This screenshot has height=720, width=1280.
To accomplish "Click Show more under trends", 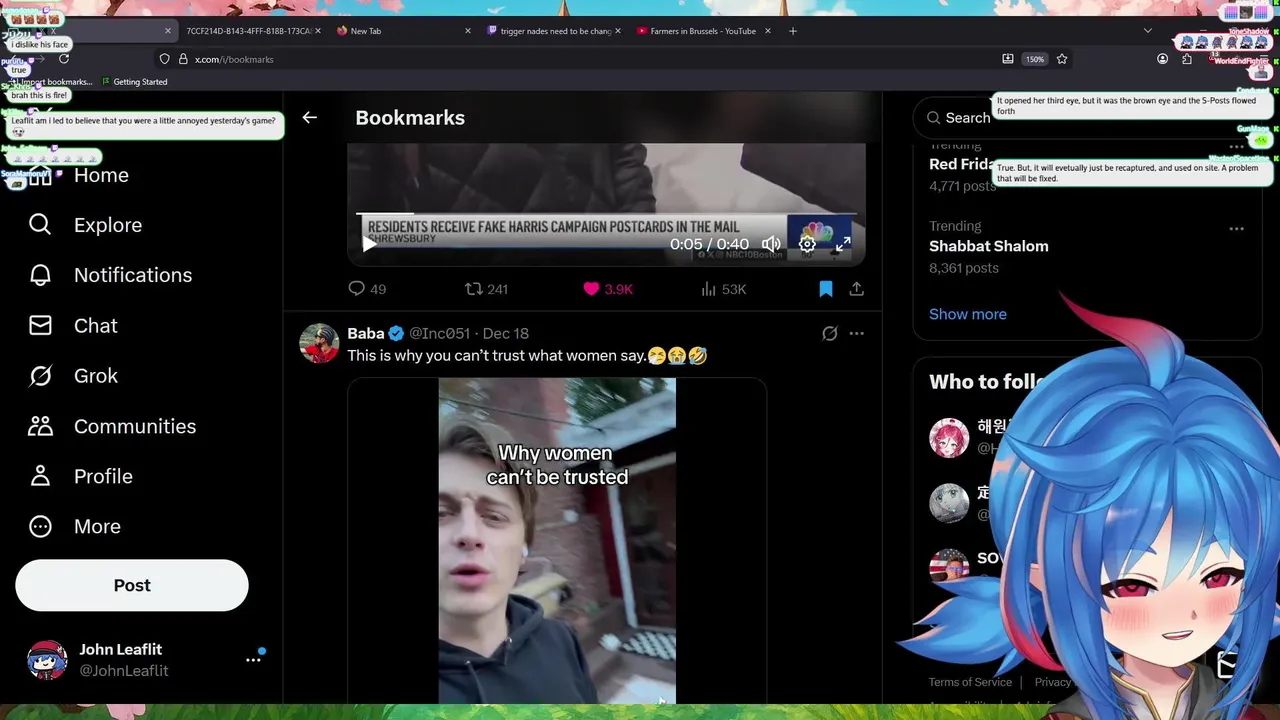I will point(968,314).
